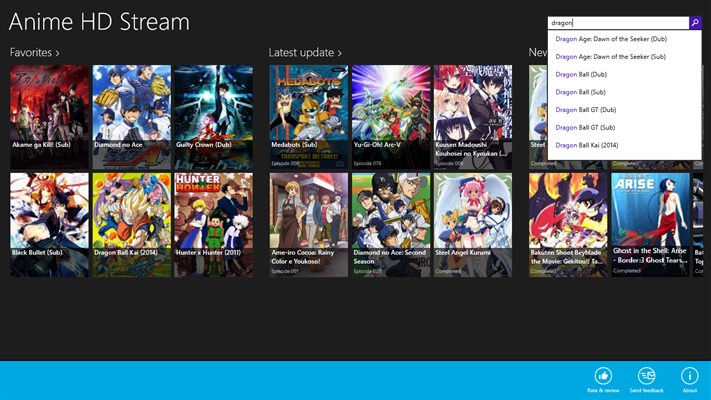Choose Dragon Ball (Dub) from suggestions

click(624, 74)
